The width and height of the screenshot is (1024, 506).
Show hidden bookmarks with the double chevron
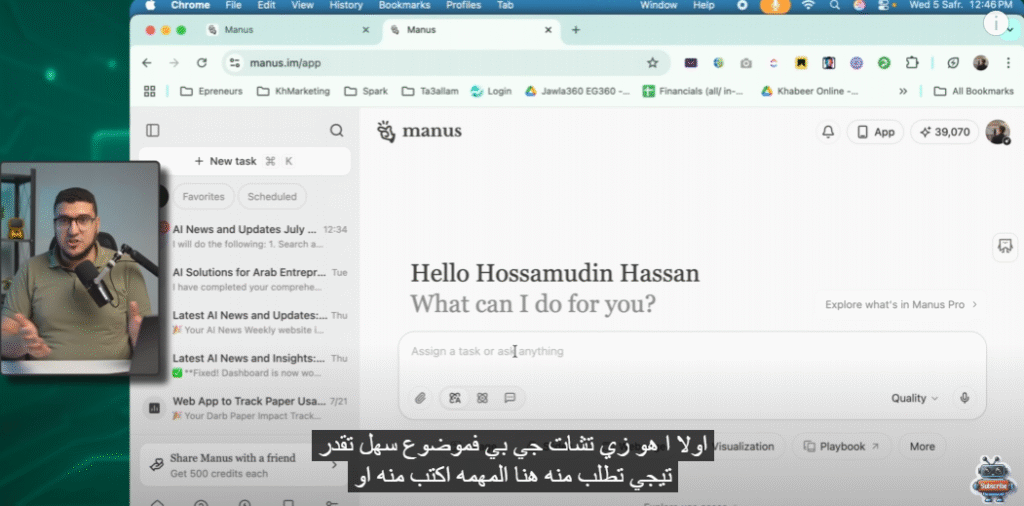coord(903,91)
